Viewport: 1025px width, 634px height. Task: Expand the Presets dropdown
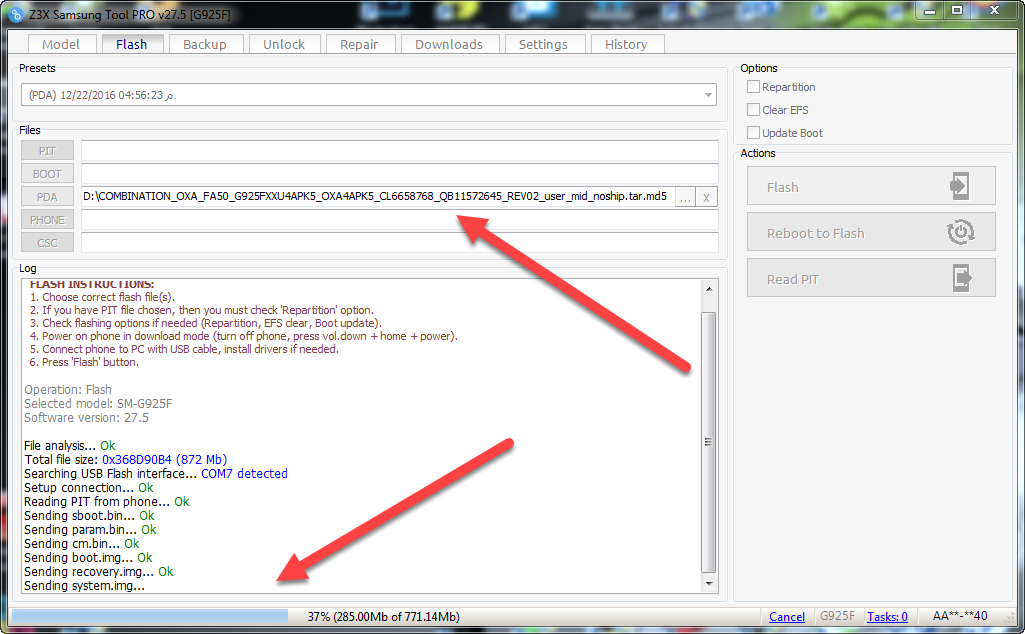coord(707,95)
